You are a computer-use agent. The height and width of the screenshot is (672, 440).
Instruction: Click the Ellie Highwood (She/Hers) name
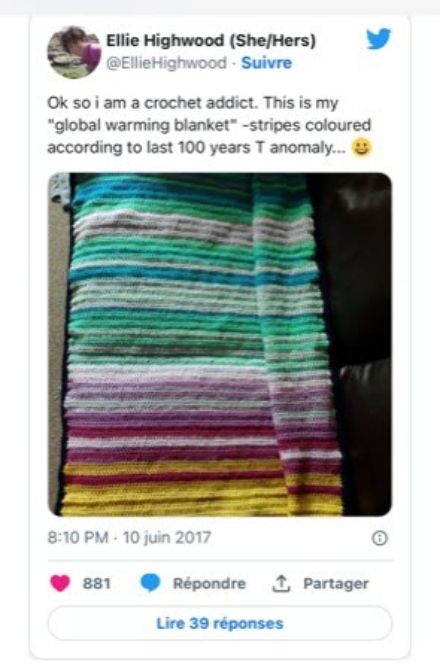(x=211, y=41)
